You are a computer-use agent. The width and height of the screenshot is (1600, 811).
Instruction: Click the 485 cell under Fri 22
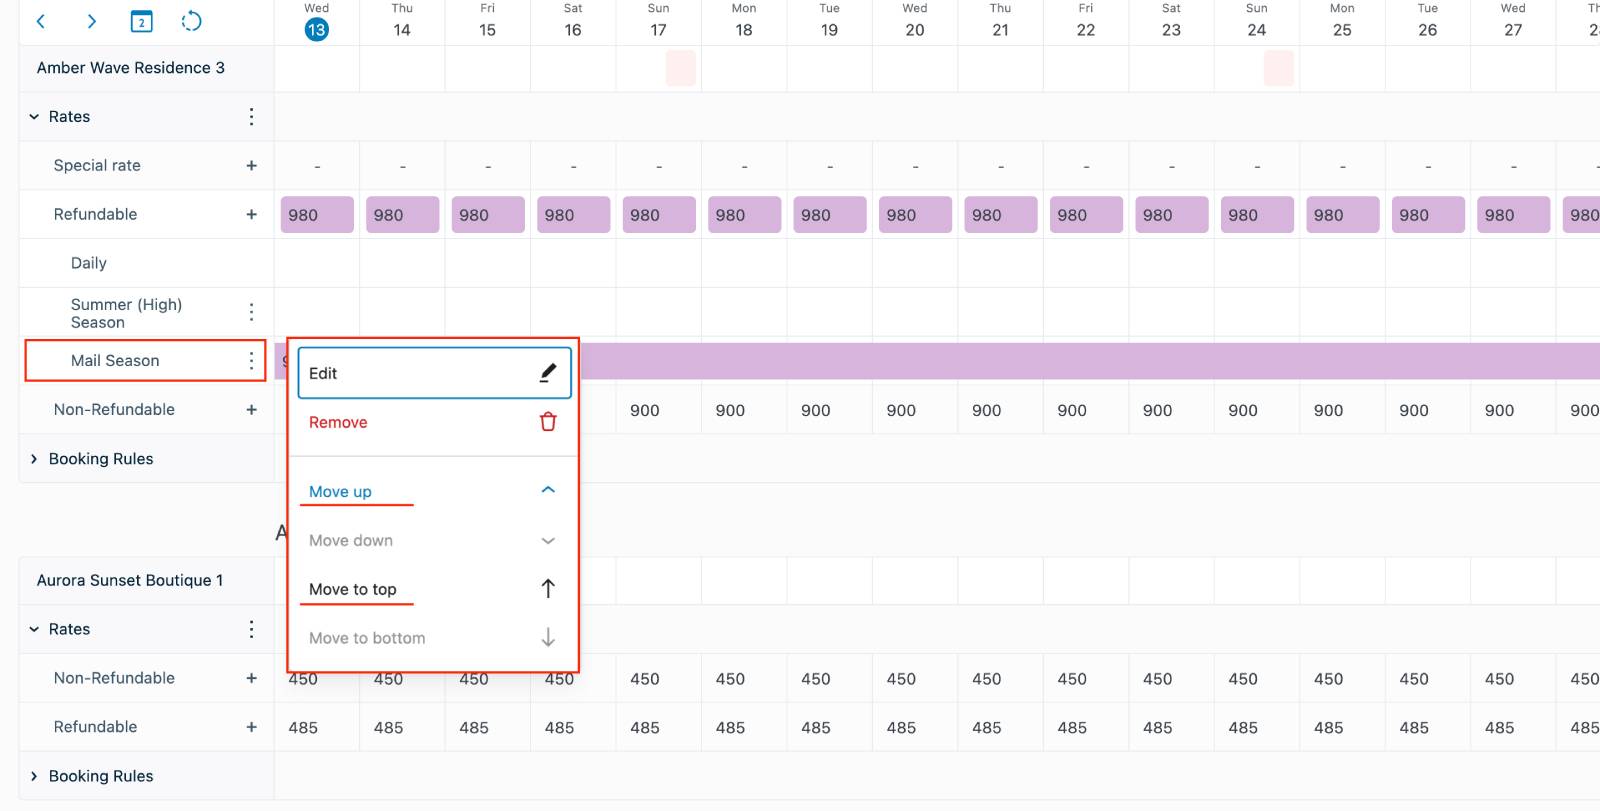pos(1072,728)
